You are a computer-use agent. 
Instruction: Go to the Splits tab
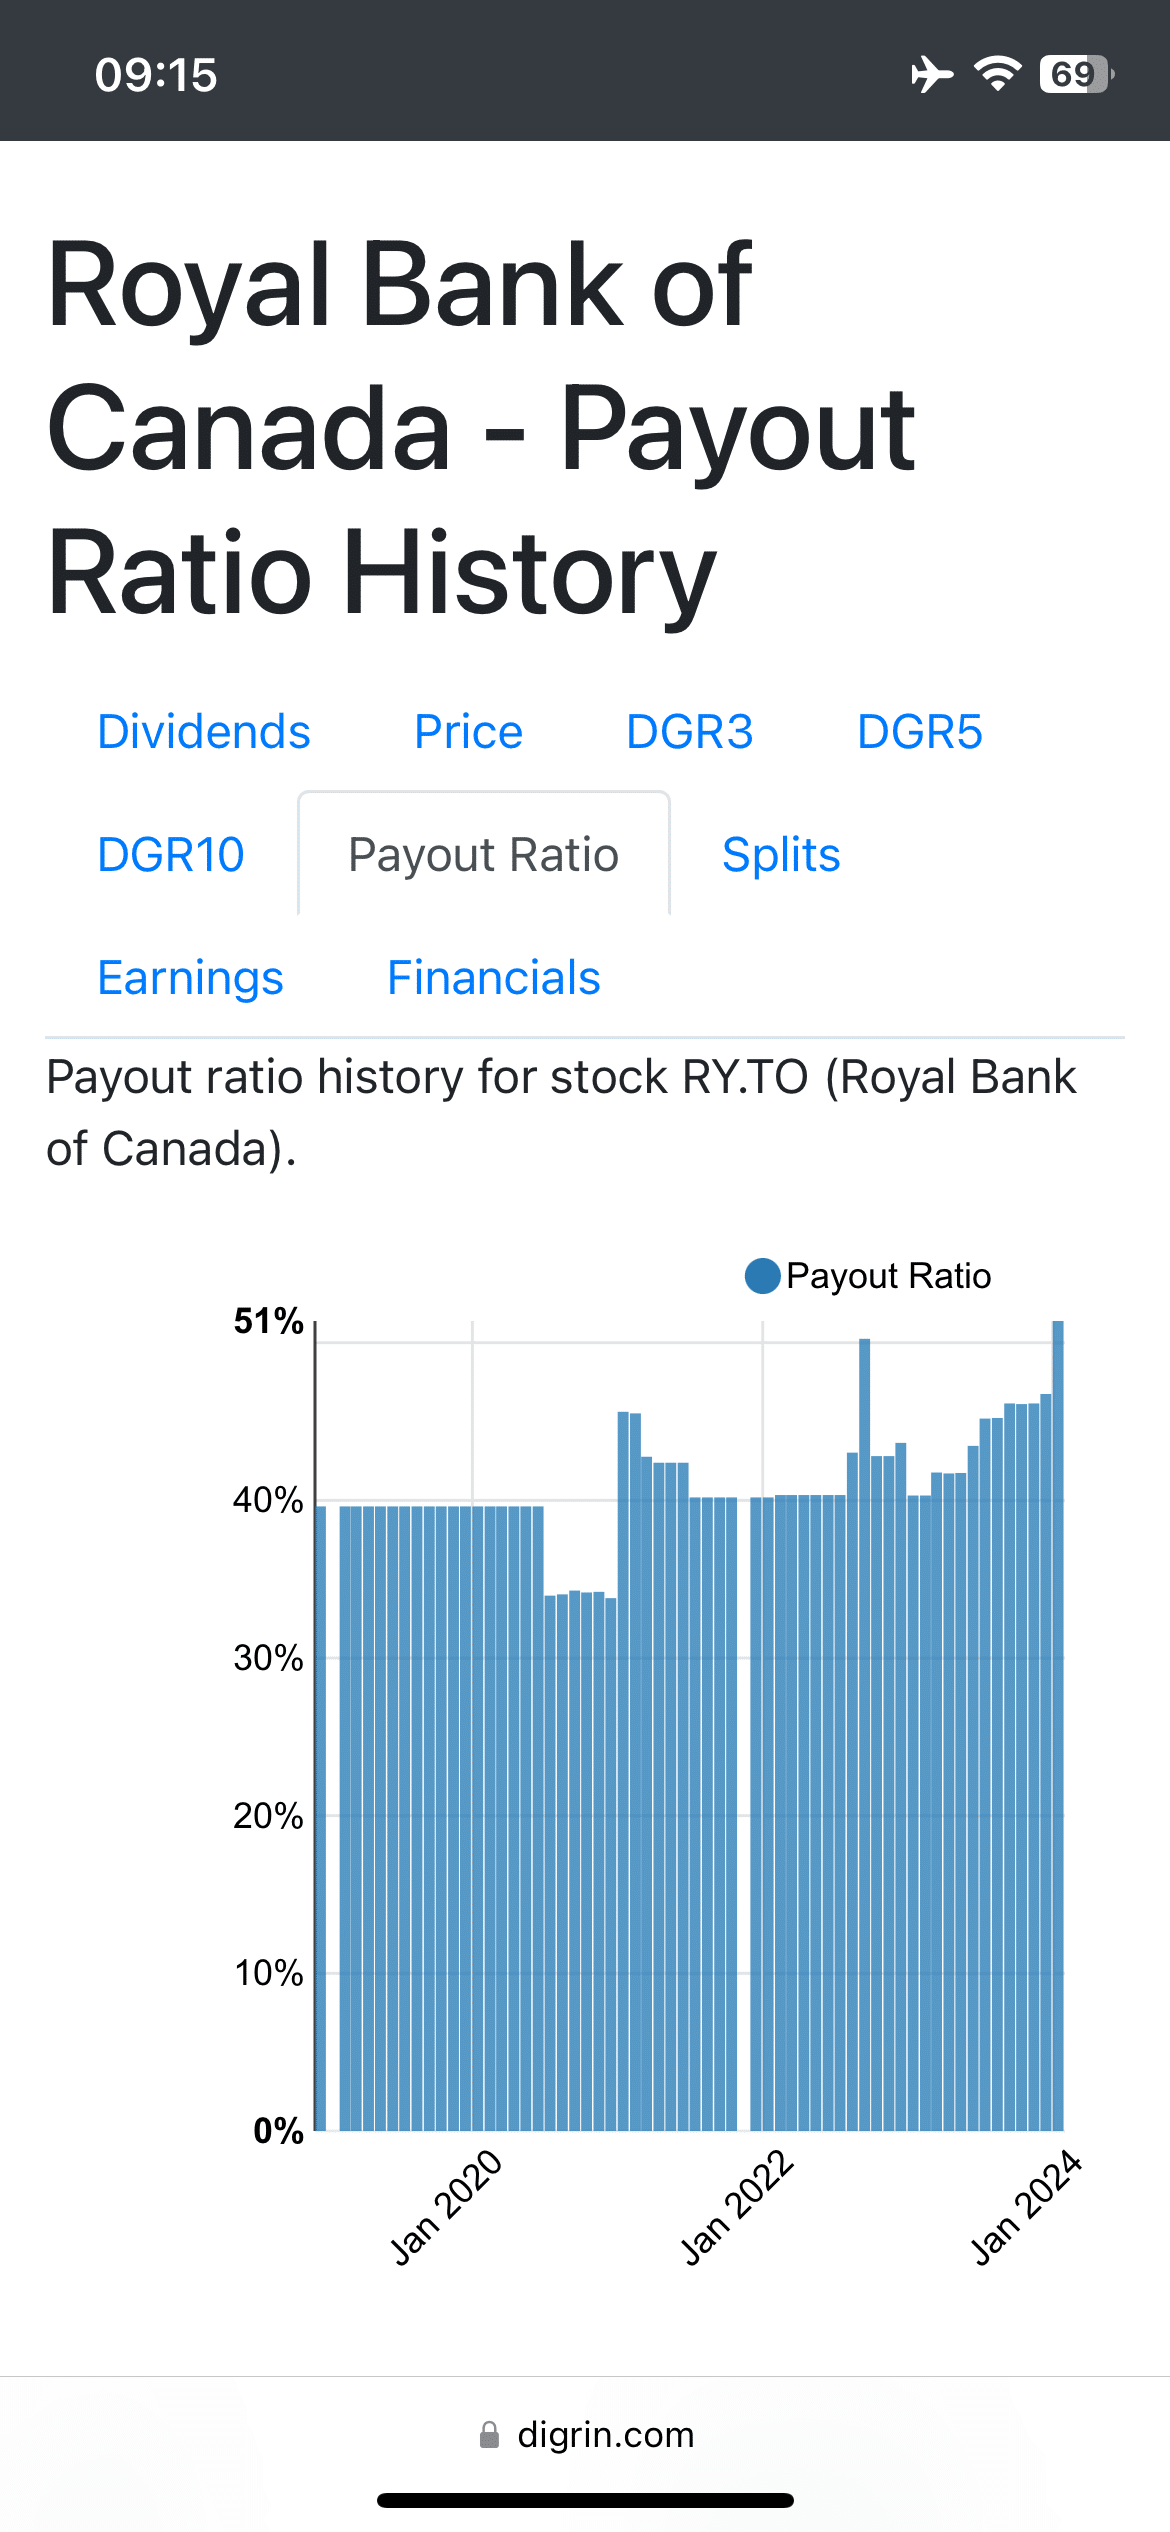tap(781, 855)
